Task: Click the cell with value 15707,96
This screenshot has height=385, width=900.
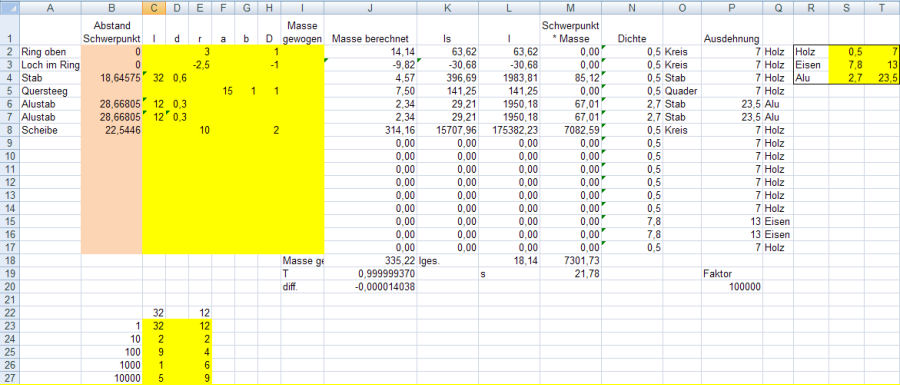Action: (447, 130)
